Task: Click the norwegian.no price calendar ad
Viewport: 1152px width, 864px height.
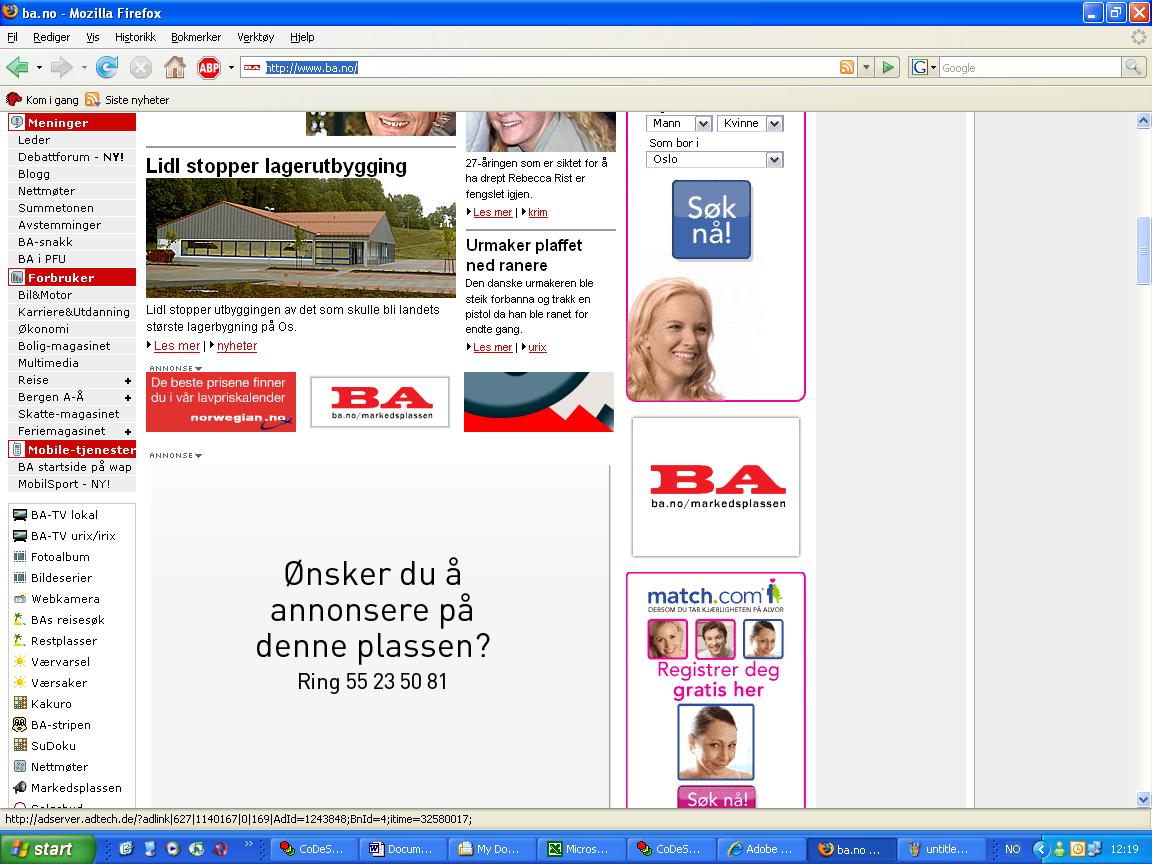Action: [221, 402]
